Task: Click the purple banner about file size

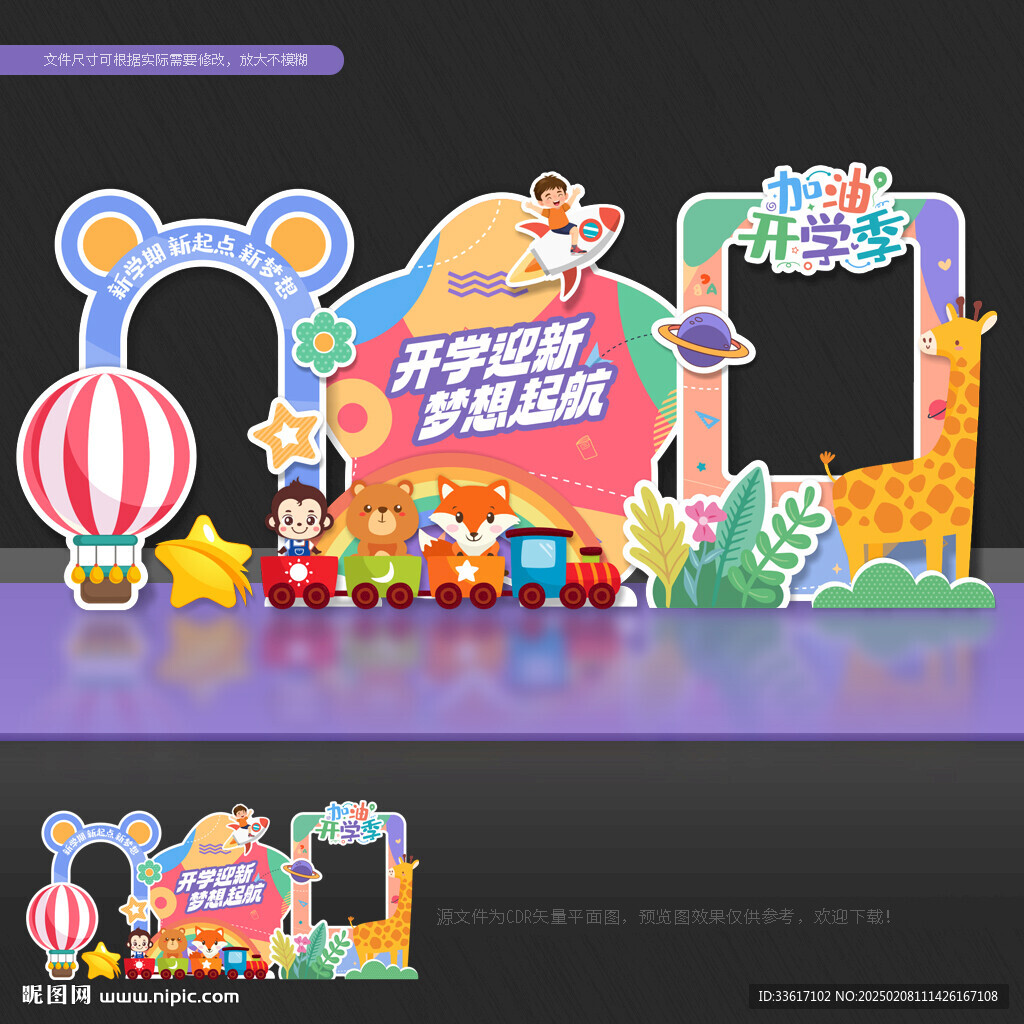Action: pos(172,60)
